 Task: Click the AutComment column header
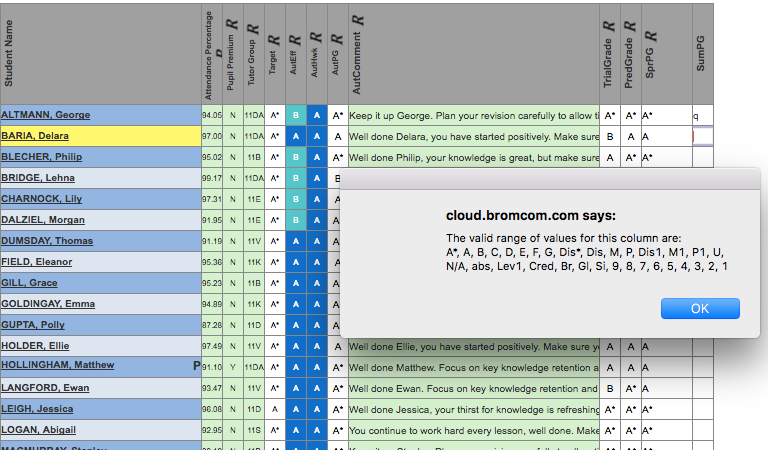point(474,54)
